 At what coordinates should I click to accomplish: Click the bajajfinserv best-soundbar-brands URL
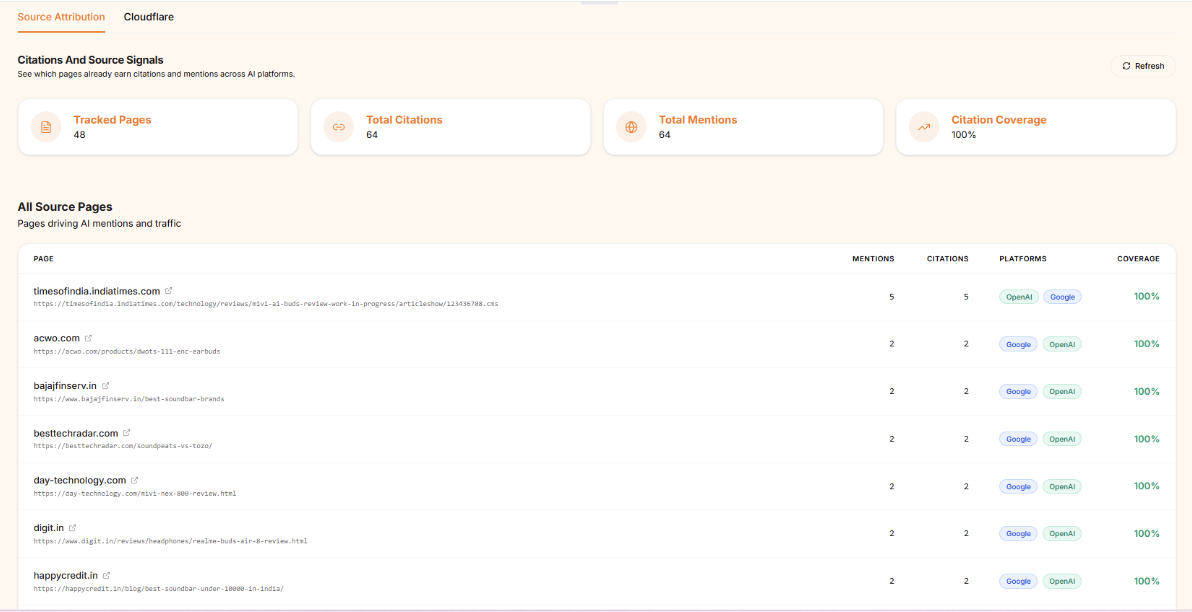(128, 398)
